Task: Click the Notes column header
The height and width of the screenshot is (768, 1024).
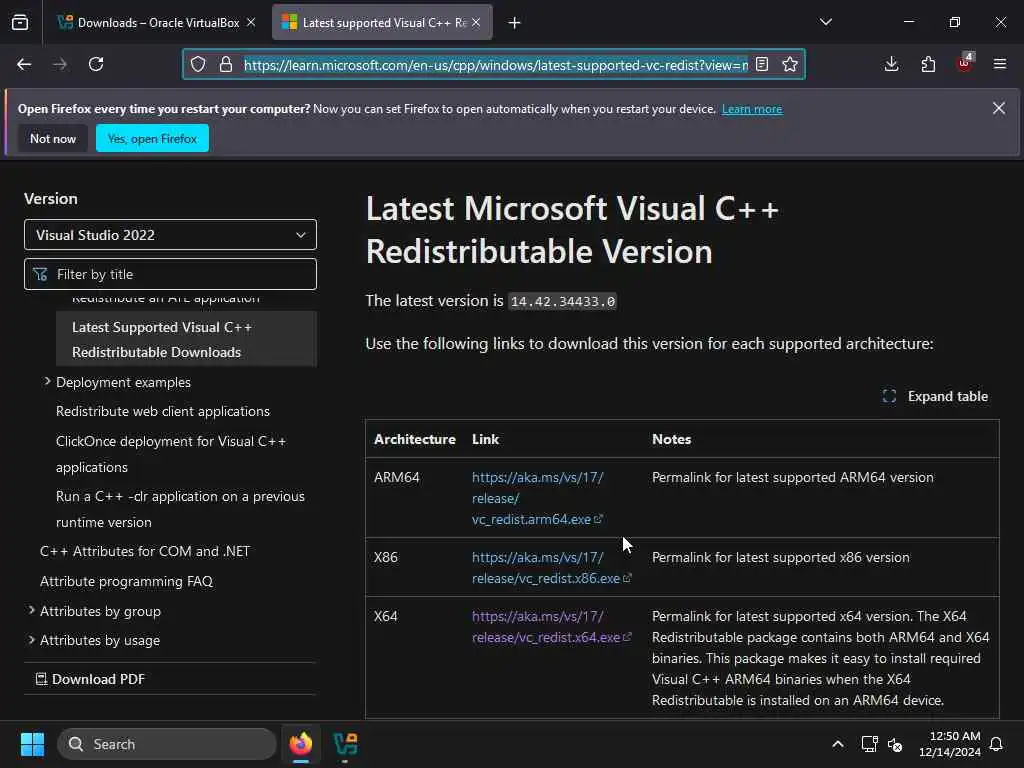Action: click(x=671, y=439)
